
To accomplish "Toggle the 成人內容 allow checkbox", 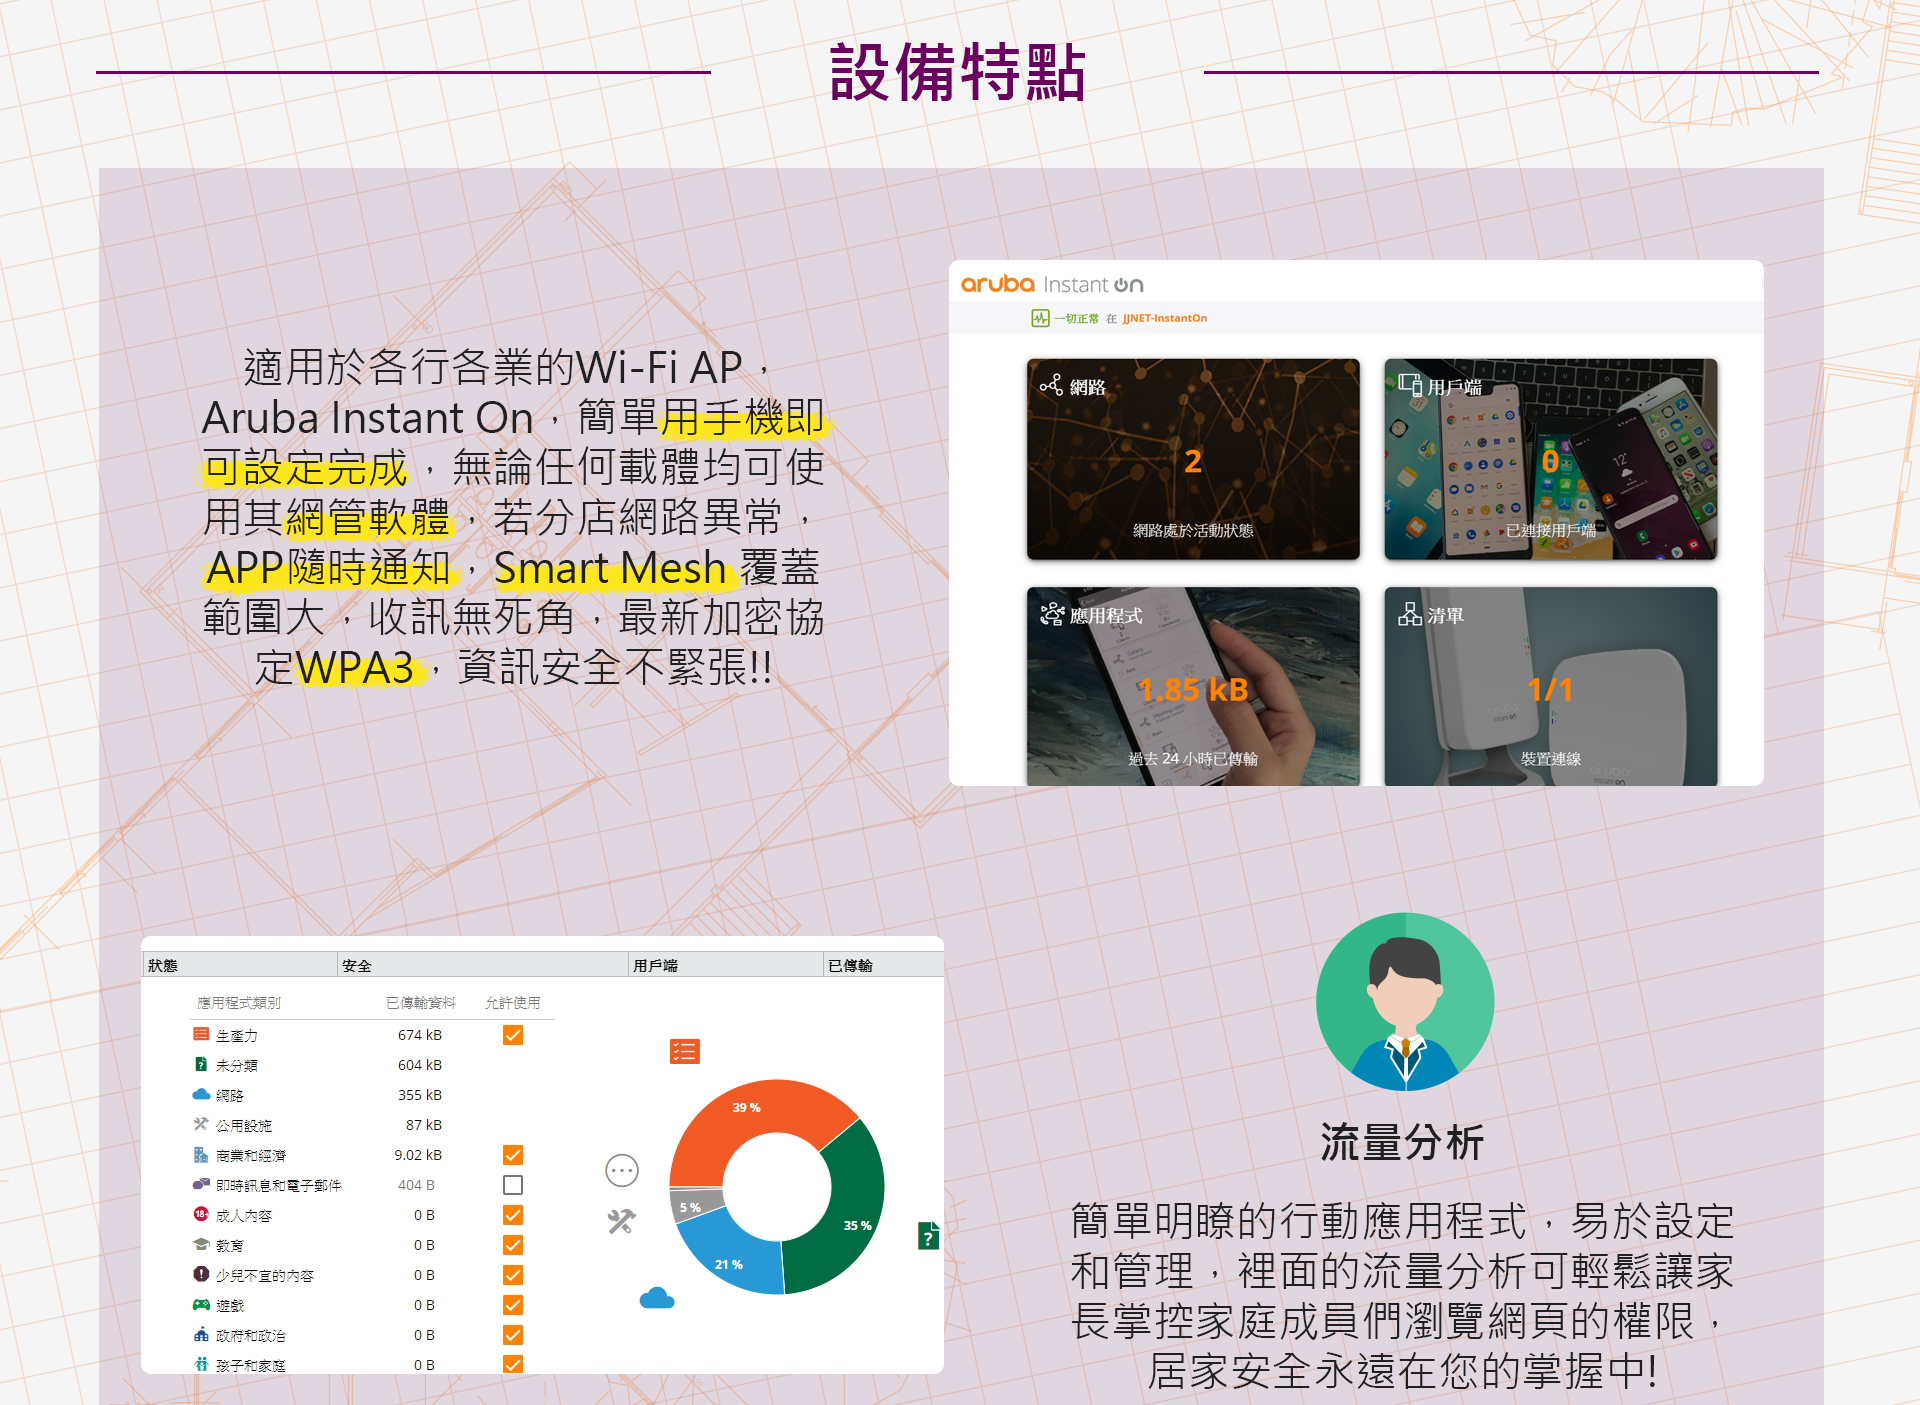I will click(513, 1215).
